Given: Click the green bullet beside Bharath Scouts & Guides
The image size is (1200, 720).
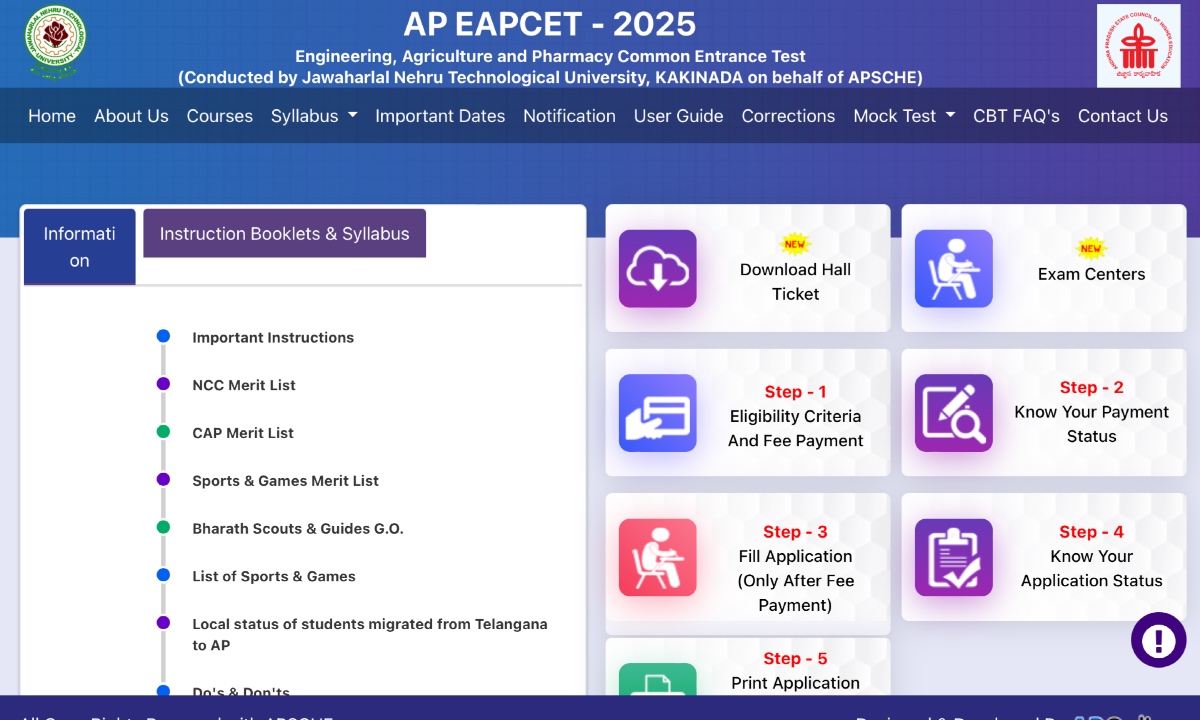Looking at the screenshot, I should coord(163,527).
